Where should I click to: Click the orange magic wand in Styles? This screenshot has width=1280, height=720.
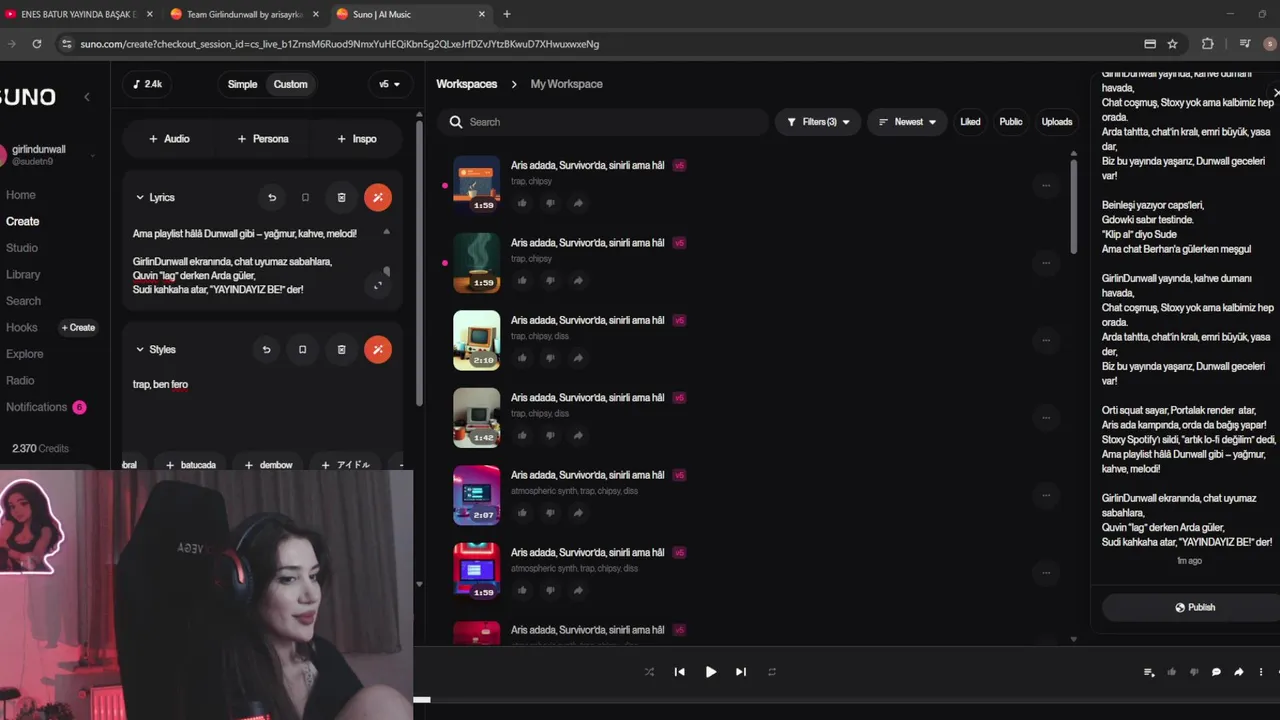point(378,350)
